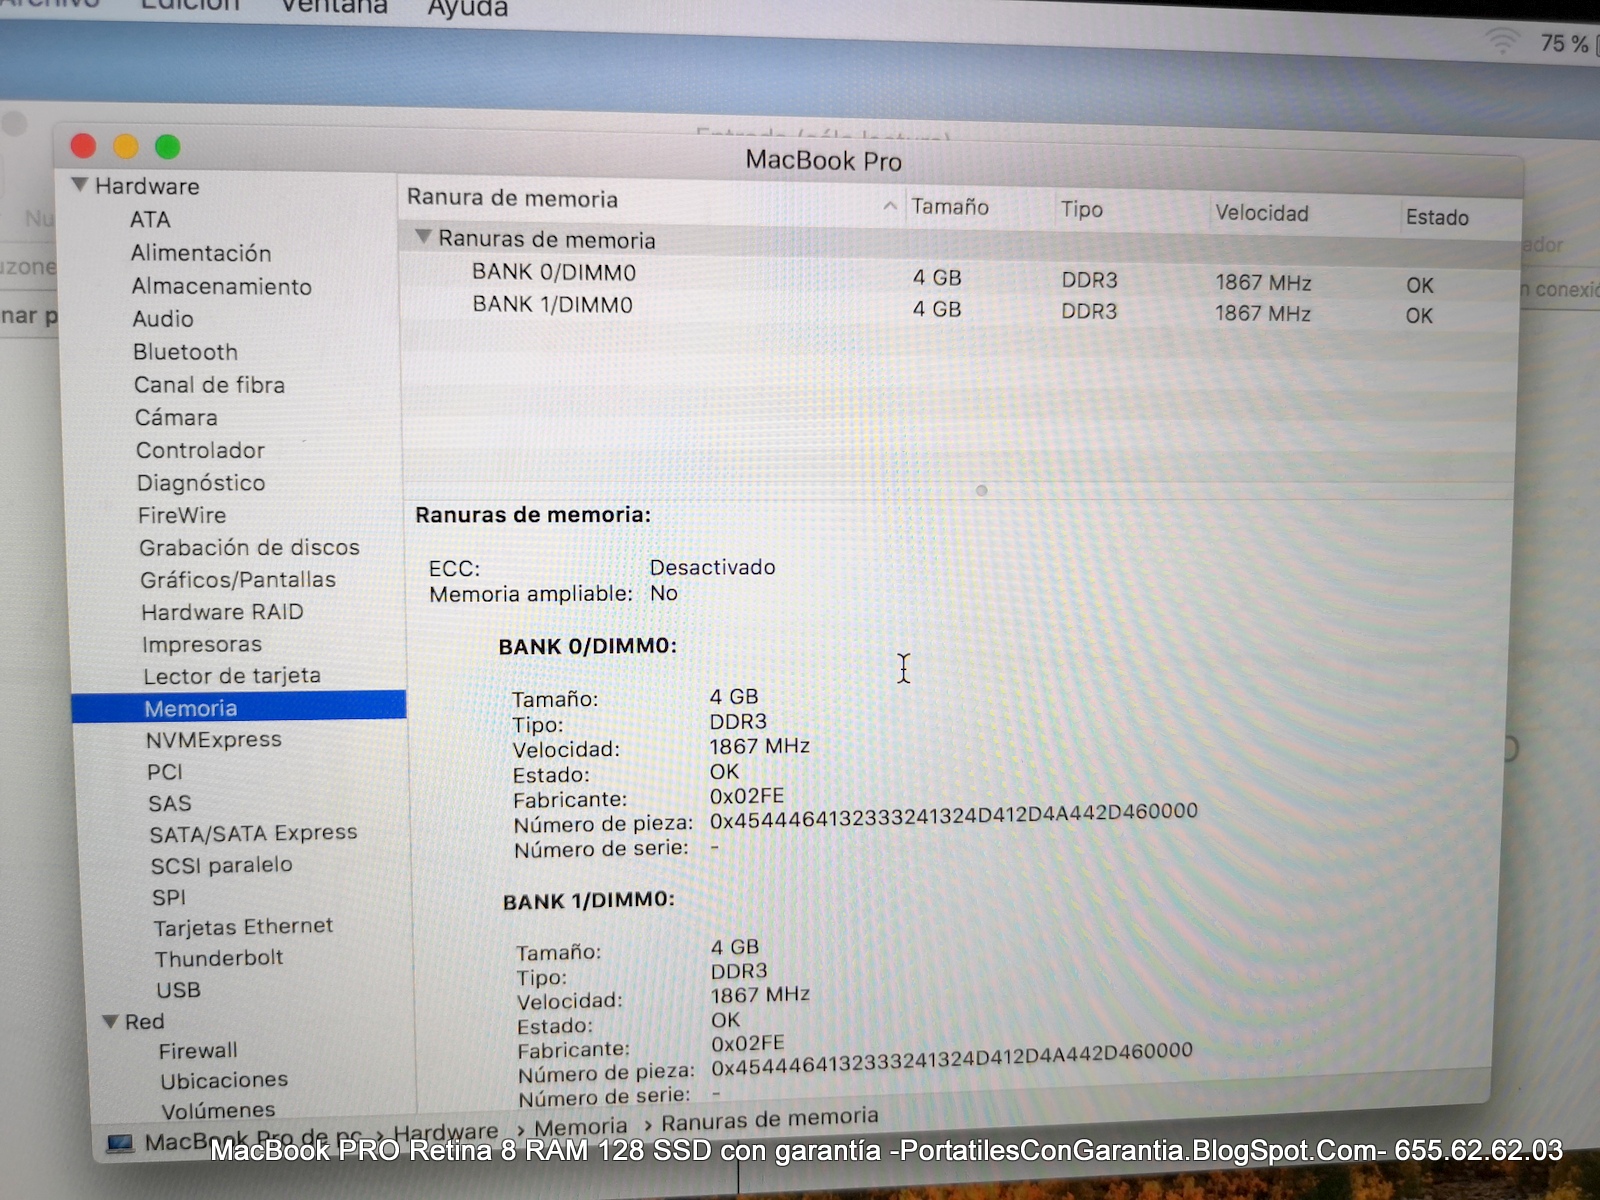Screen dimensions: 1600x1200
Task: Select Ubicaciones under Red
Action: 224,1080
